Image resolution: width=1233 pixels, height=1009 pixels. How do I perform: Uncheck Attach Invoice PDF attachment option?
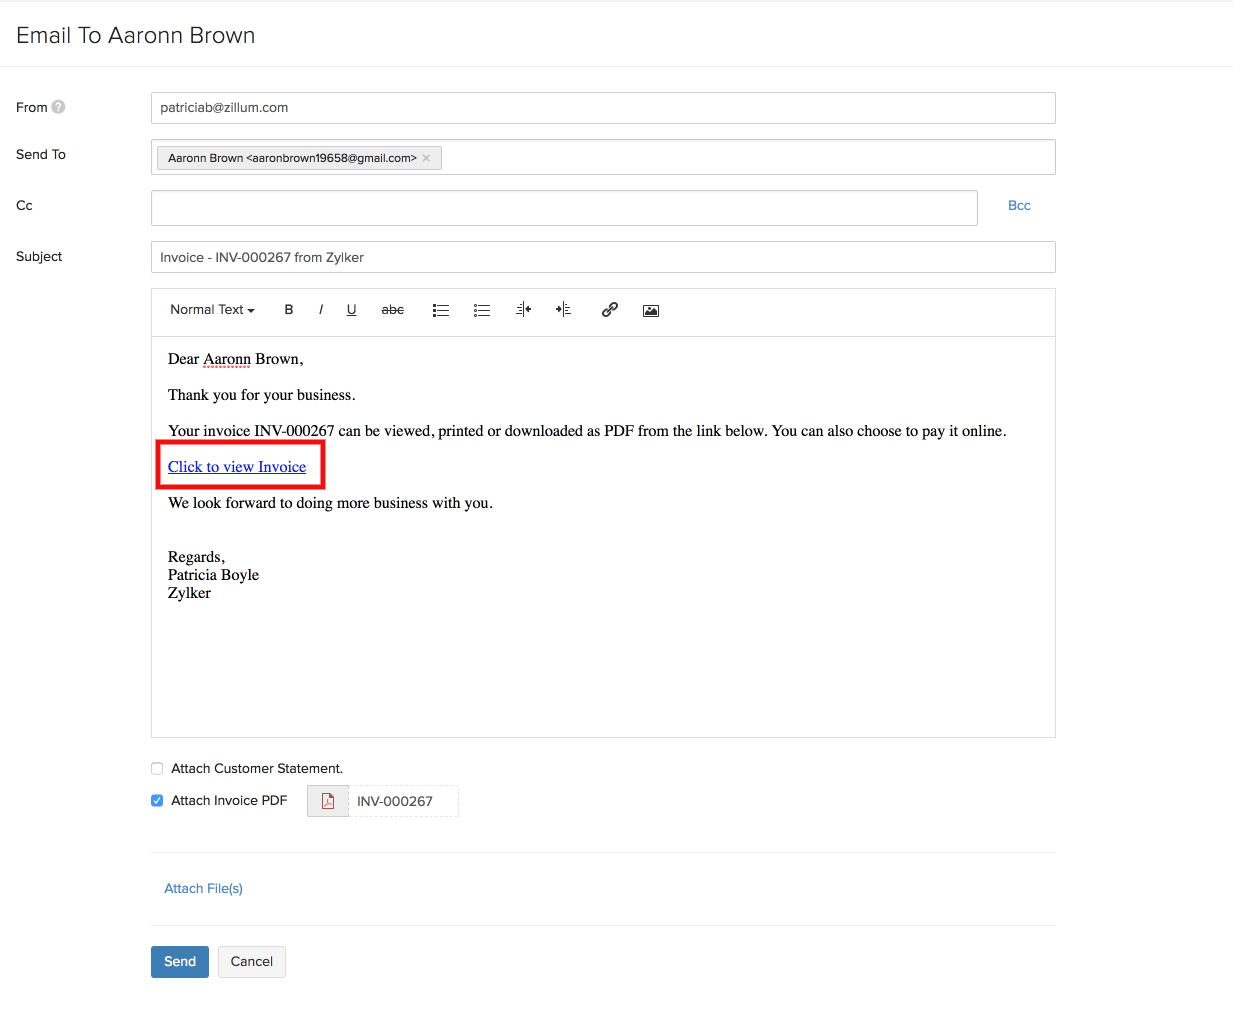tap(157, 800)
